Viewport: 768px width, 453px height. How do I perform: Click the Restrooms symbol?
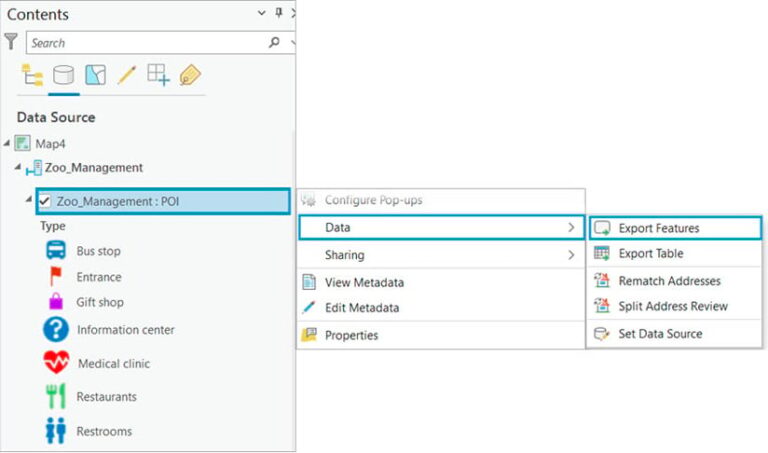56,430
